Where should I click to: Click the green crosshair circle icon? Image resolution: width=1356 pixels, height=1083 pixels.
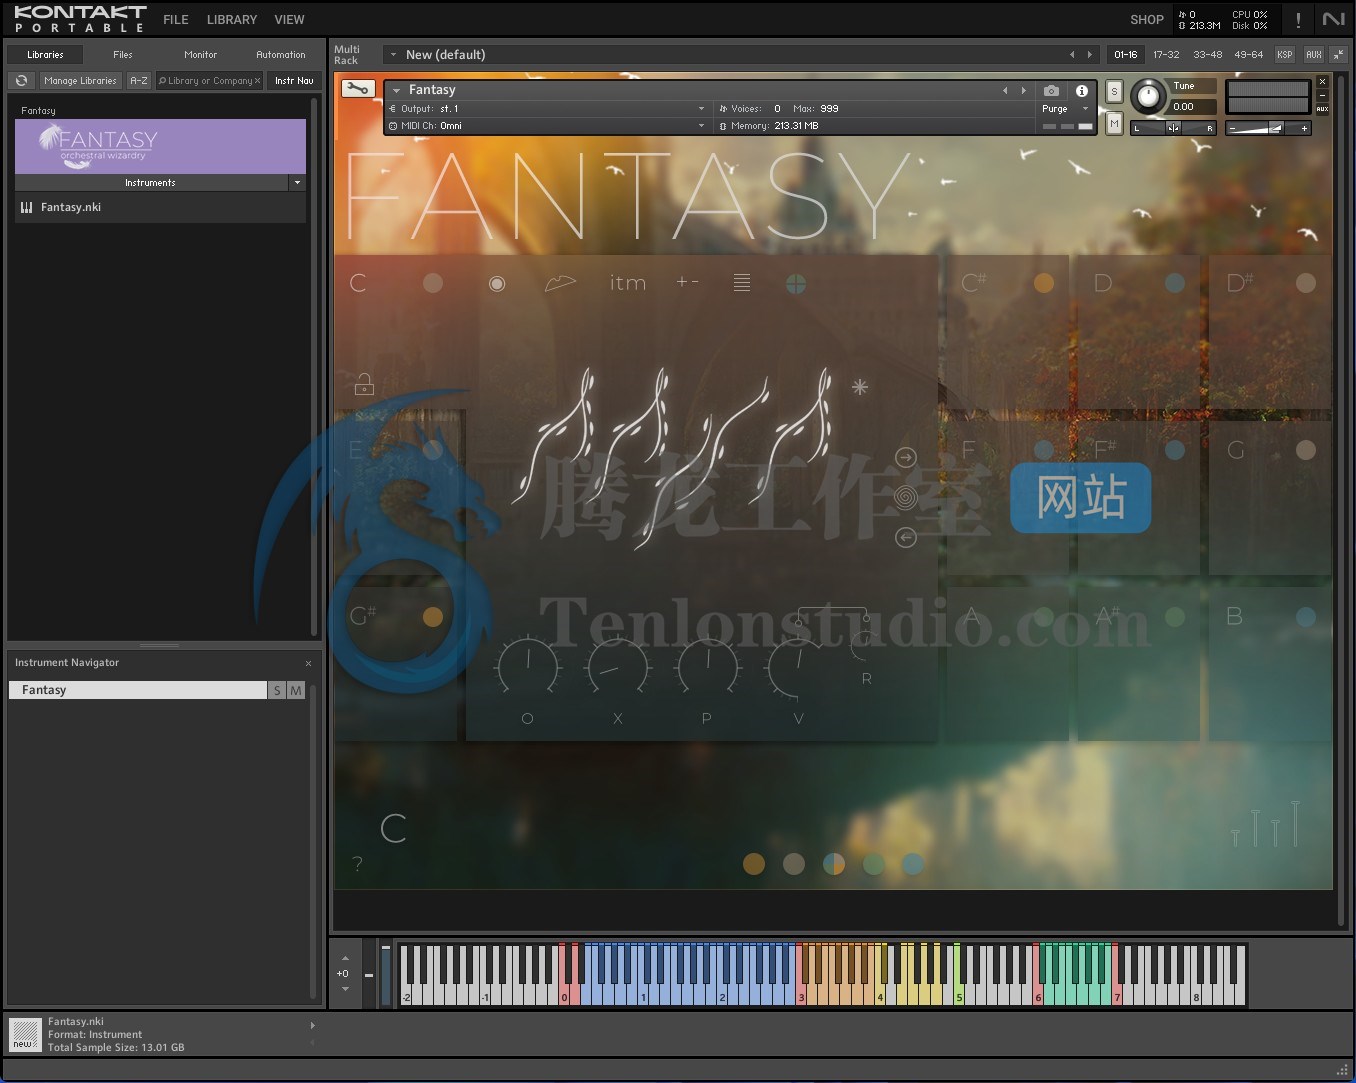pyautogui.click(x=796, y=284)
